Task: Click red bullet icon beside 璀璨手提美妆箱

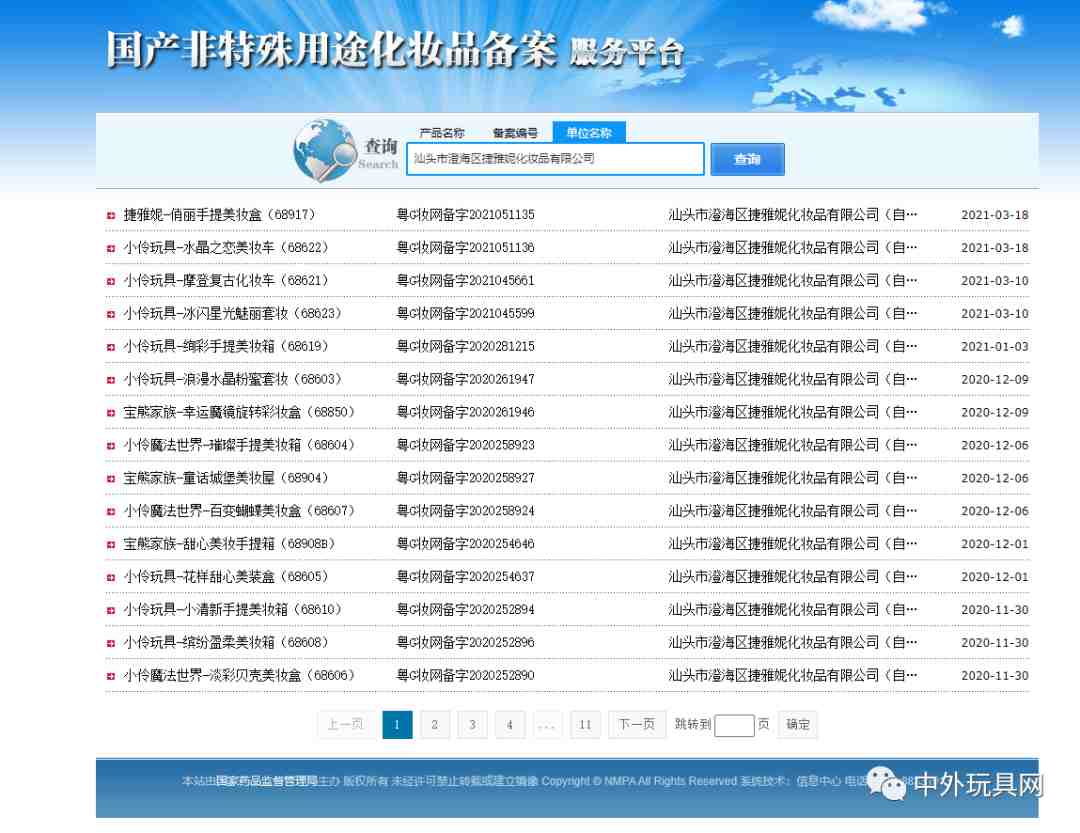Action: click(111, 446)
